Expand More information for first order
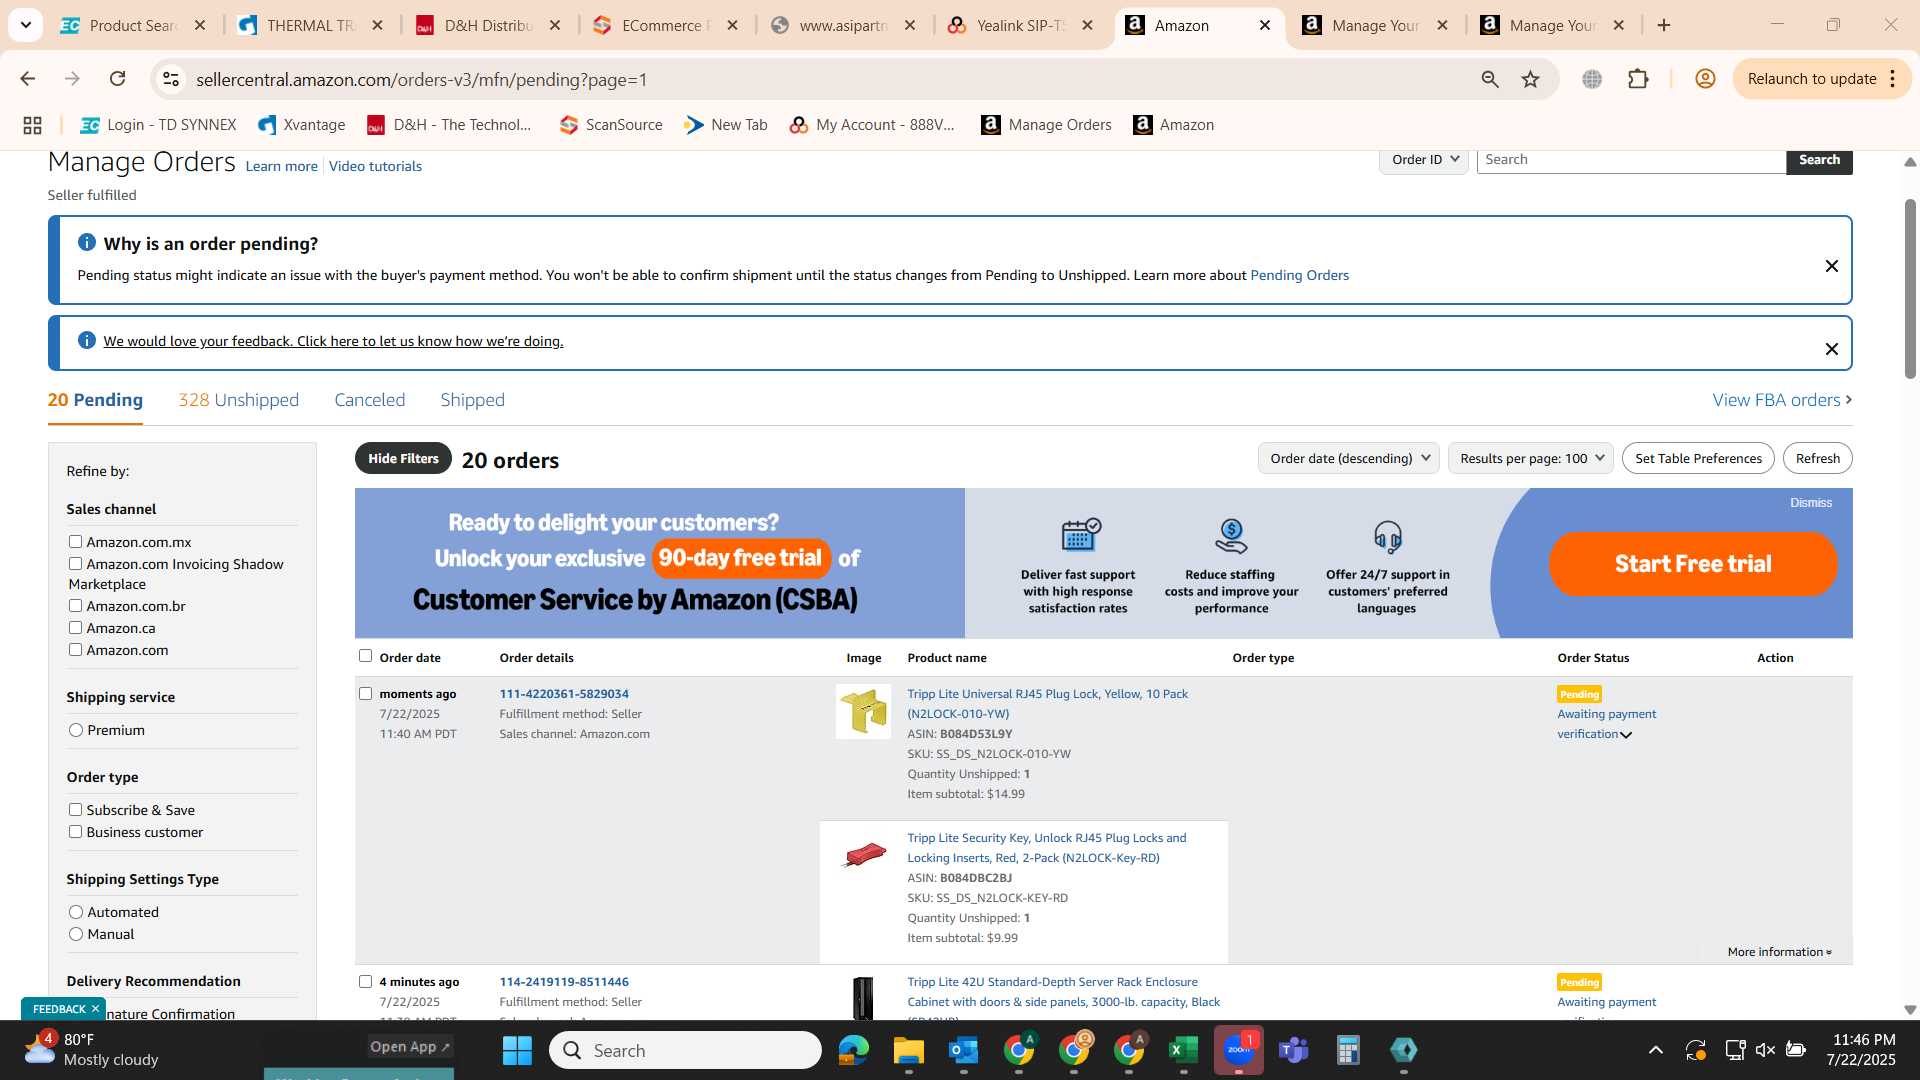 pyautogui.click(x=1780, y=952)
